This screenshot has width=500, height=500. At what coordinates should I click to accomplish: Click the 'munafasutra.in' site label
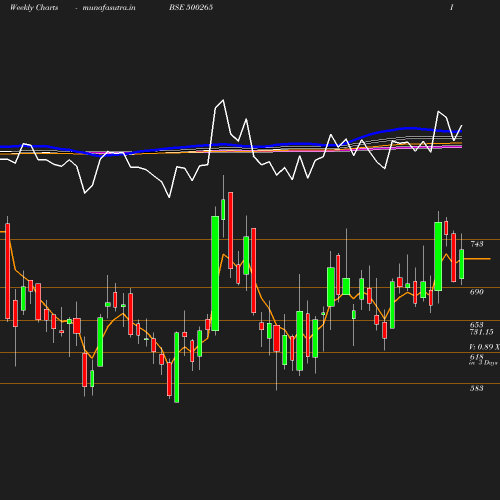coord(109,7)
